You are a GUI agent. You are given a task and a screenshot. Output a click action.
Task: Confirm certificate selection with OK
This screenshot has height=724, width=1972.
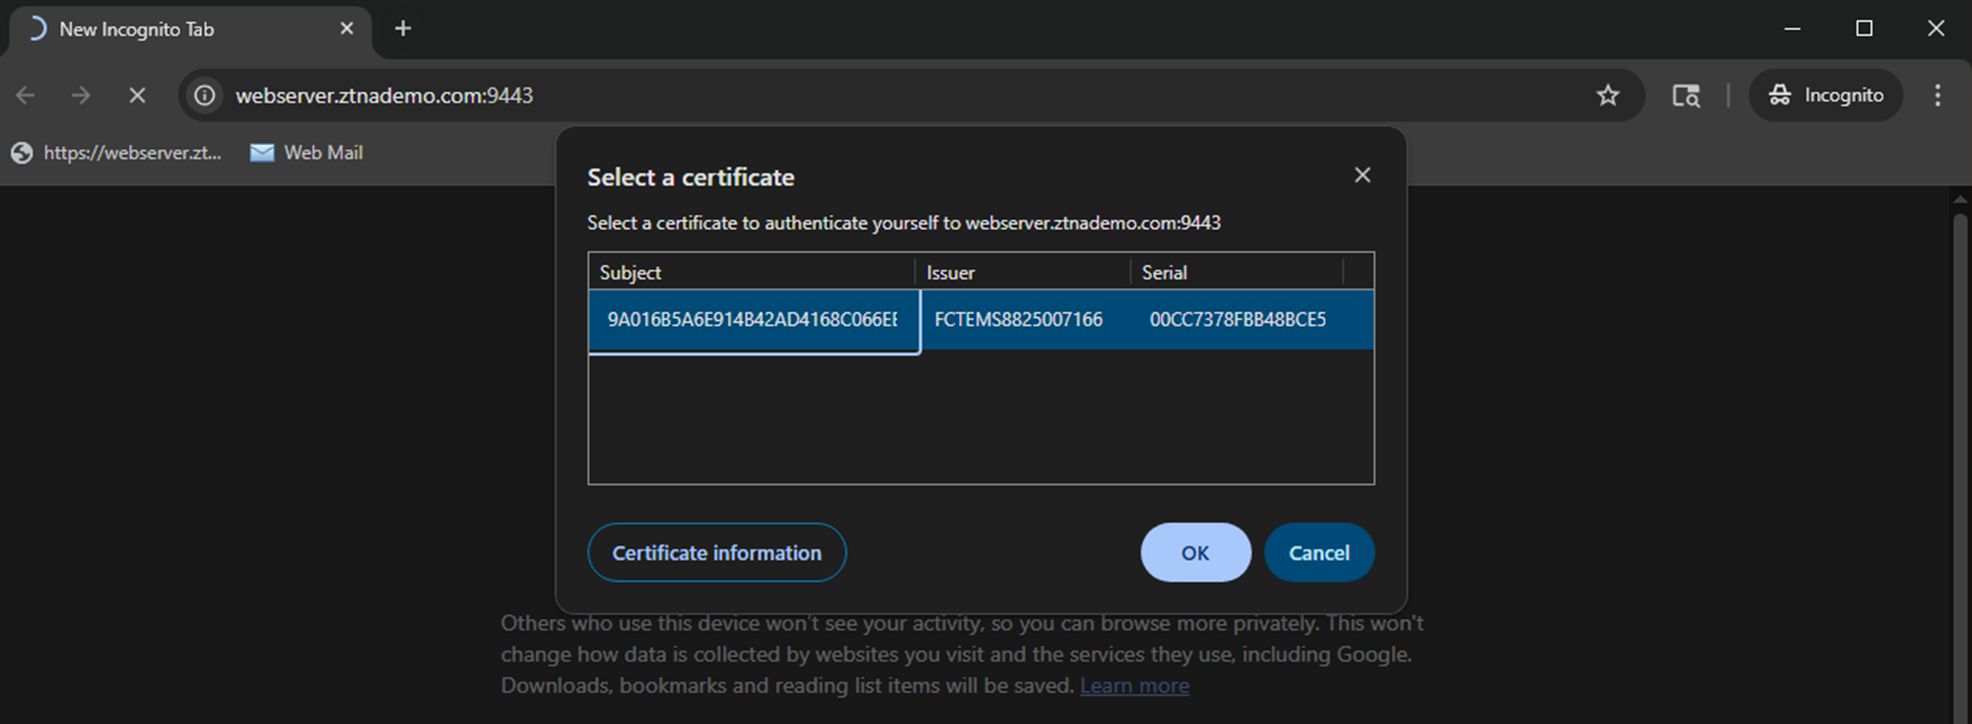click(1195, 553)
